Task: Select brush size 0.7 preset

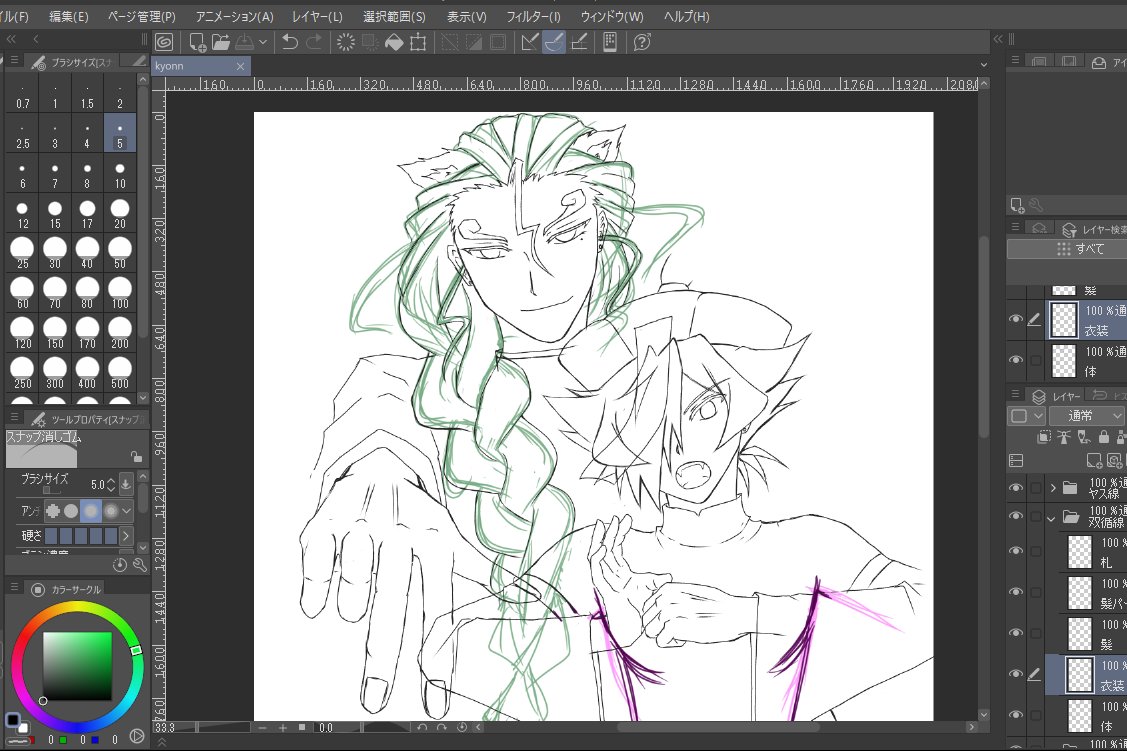Action: click(x=23, y=95)
